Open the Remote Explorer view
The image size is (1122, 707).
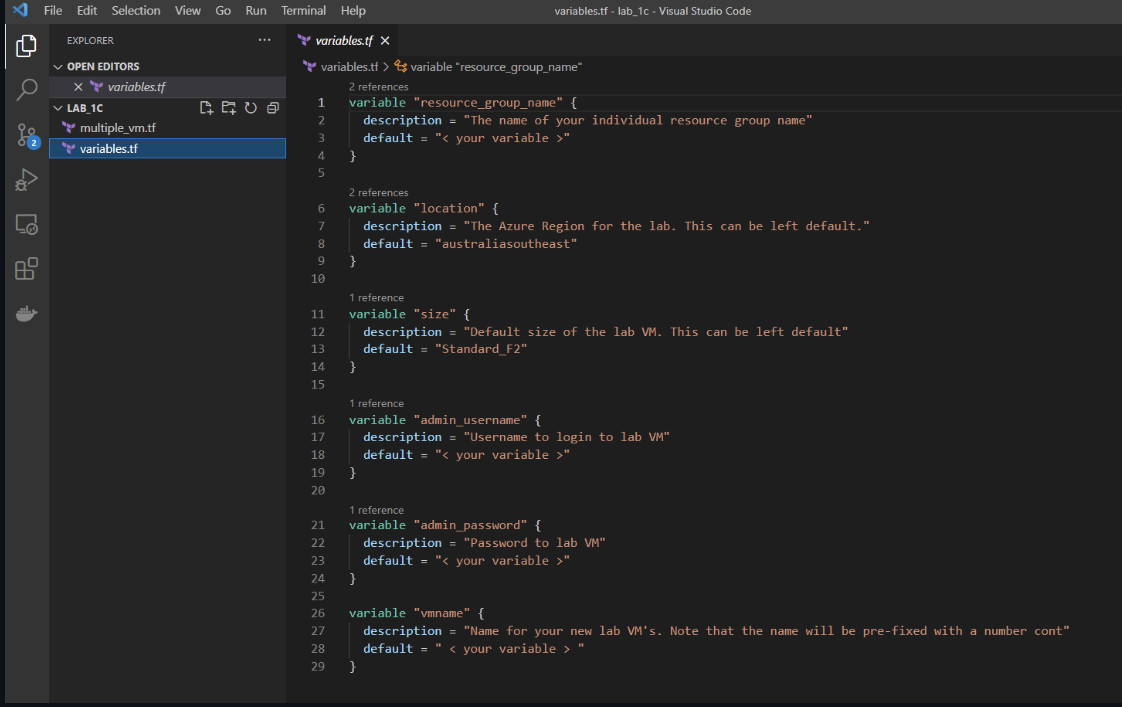26,225
